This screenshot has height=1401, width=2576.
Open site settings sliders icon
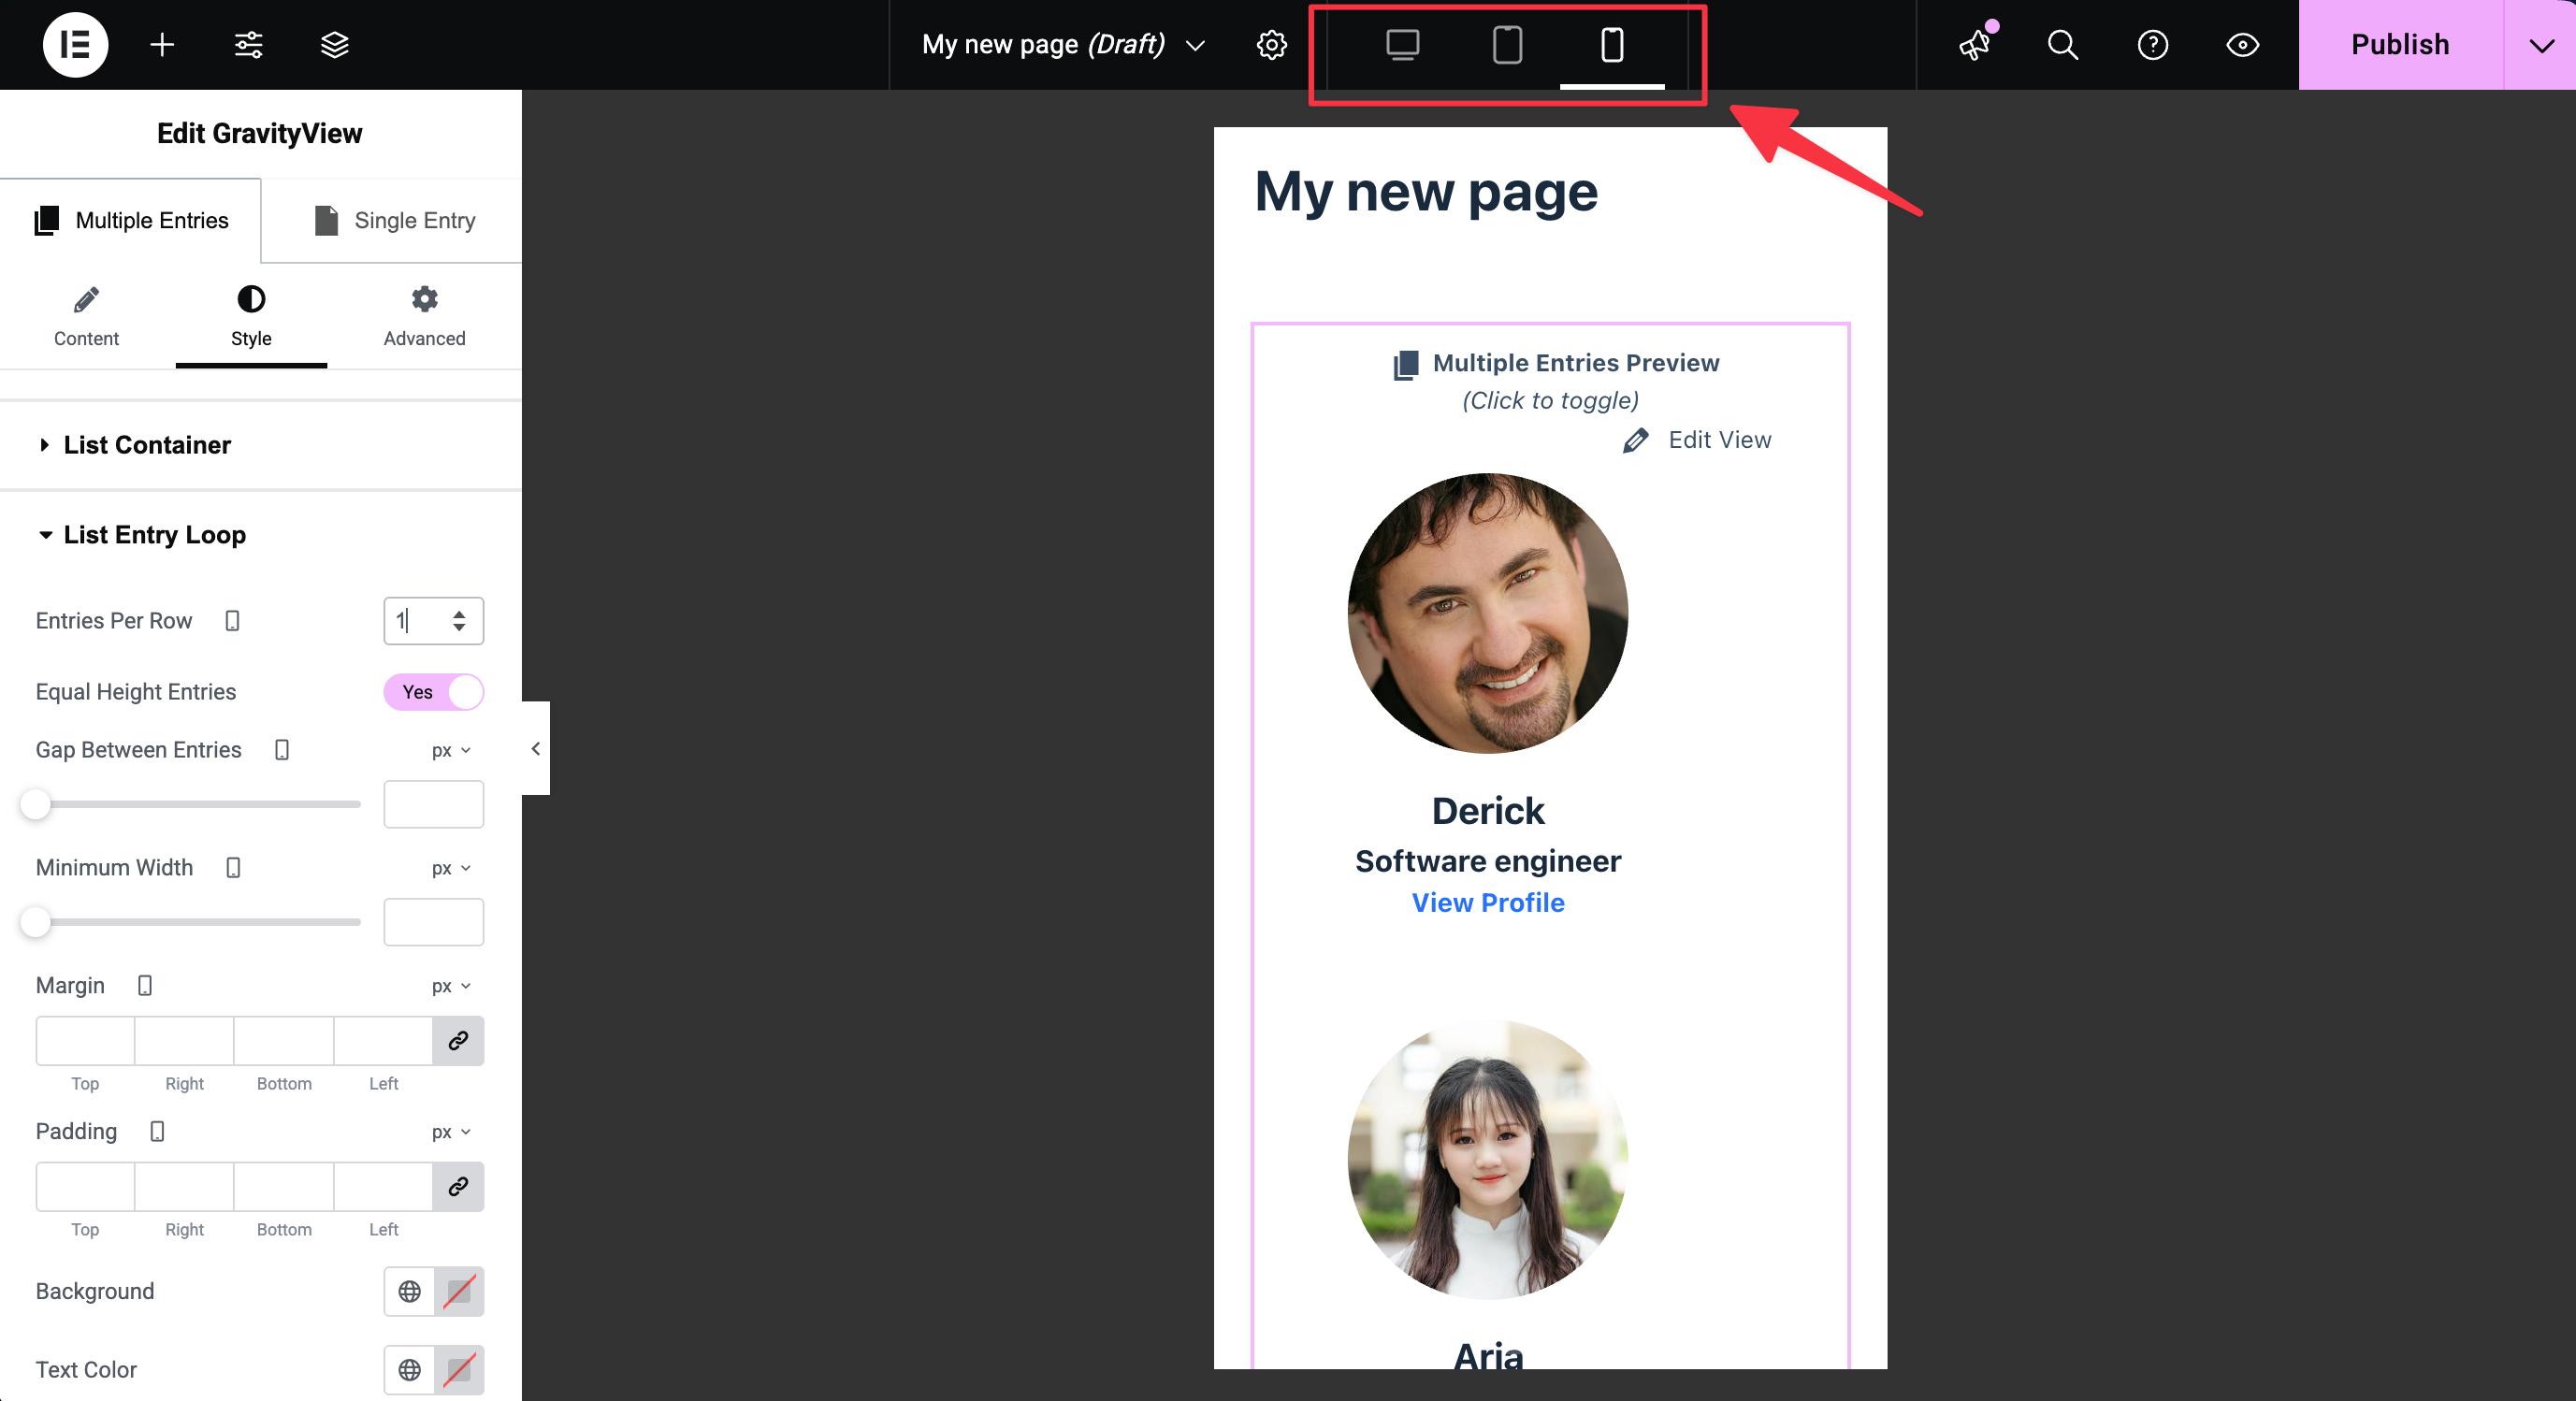247,44
